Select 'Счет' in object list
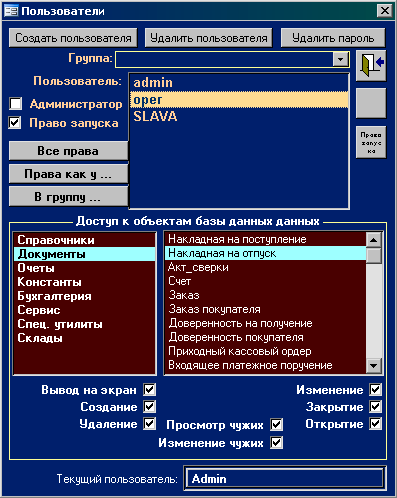 (x=265, y=281)
